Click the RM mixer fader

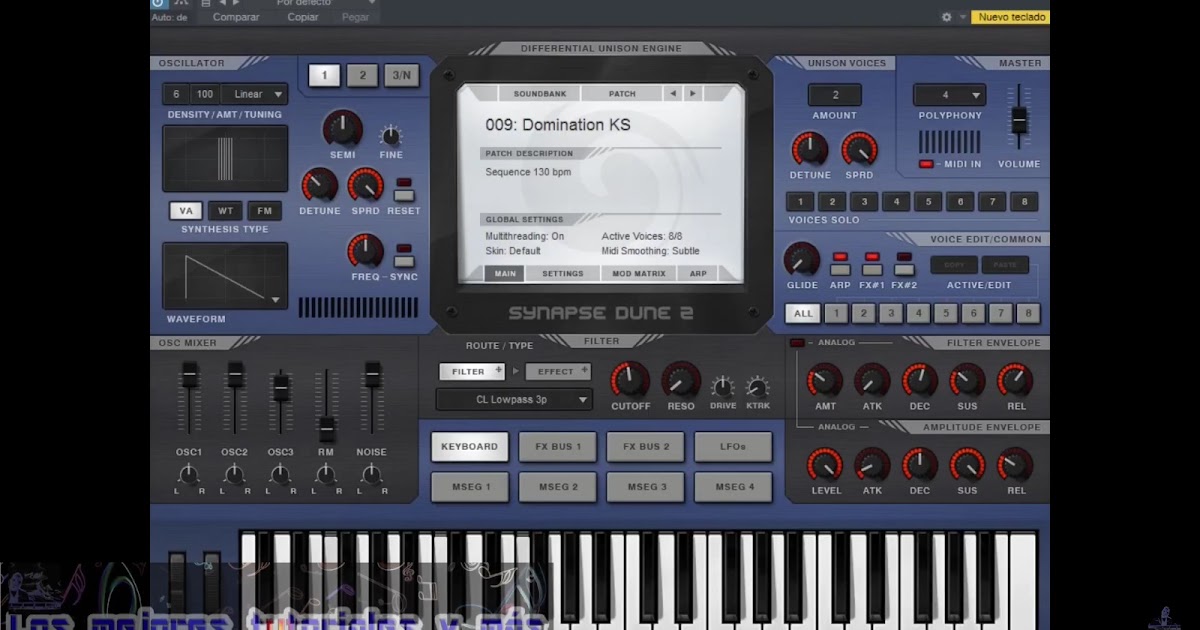(x=326, y=428)
